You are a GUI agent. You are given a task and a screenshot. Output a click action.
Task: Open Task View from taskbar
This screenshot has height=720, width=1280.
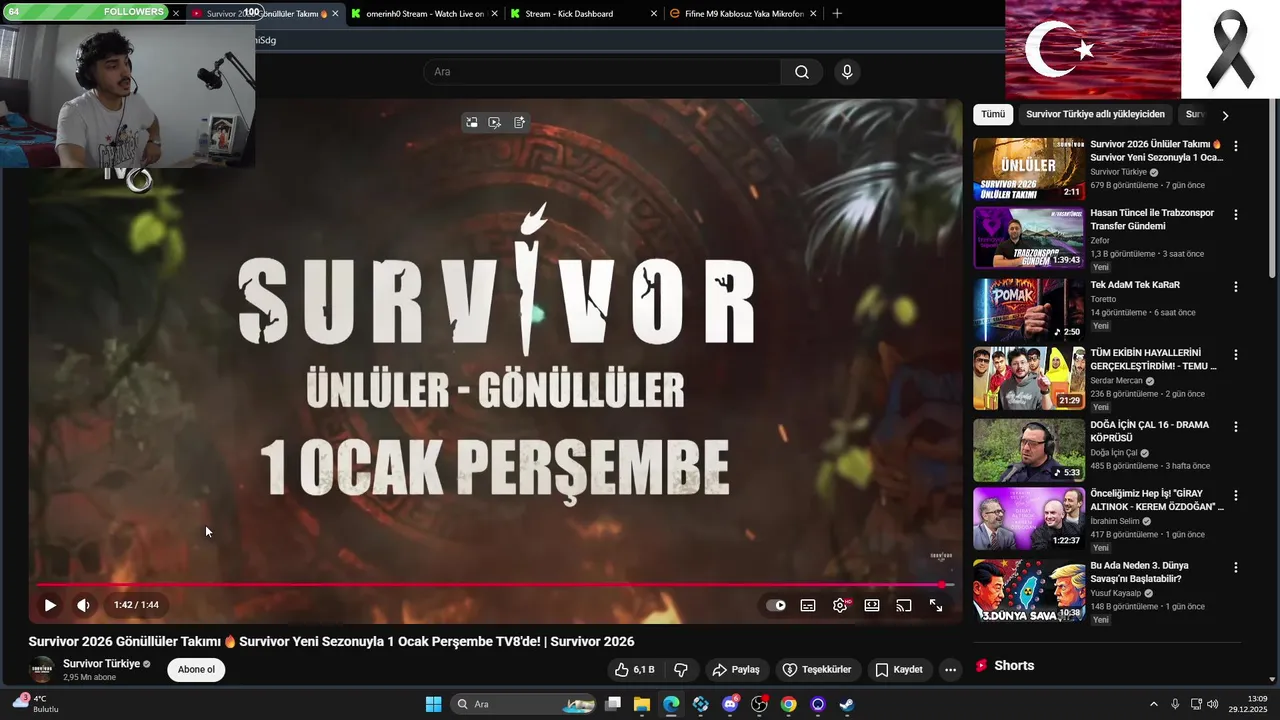(x=613, y=704)
